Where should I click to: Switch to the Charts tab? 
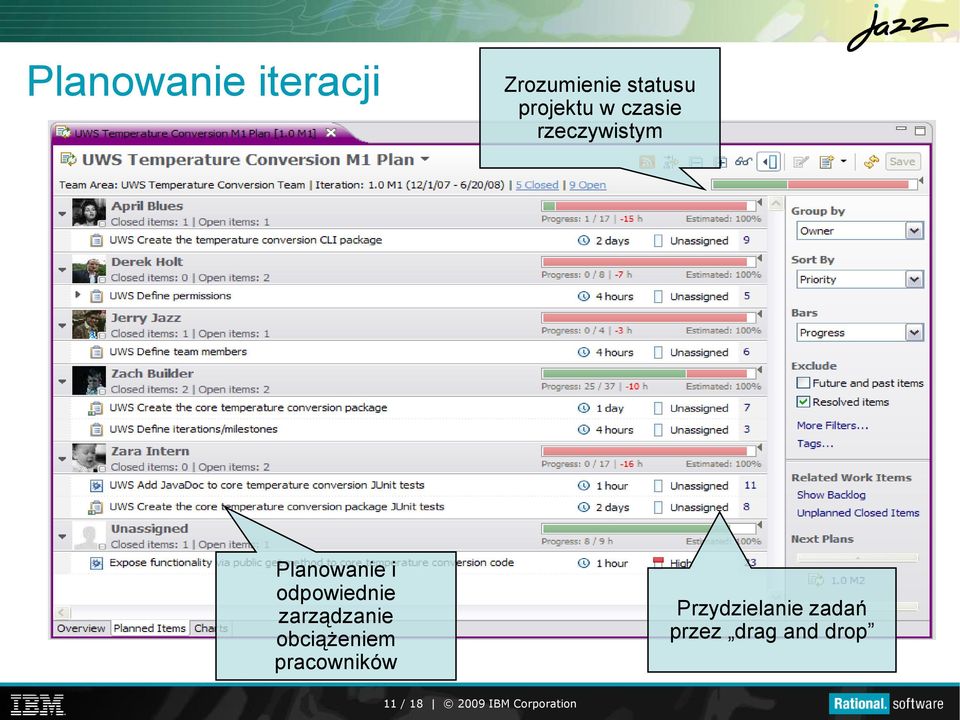click(210, 628)
